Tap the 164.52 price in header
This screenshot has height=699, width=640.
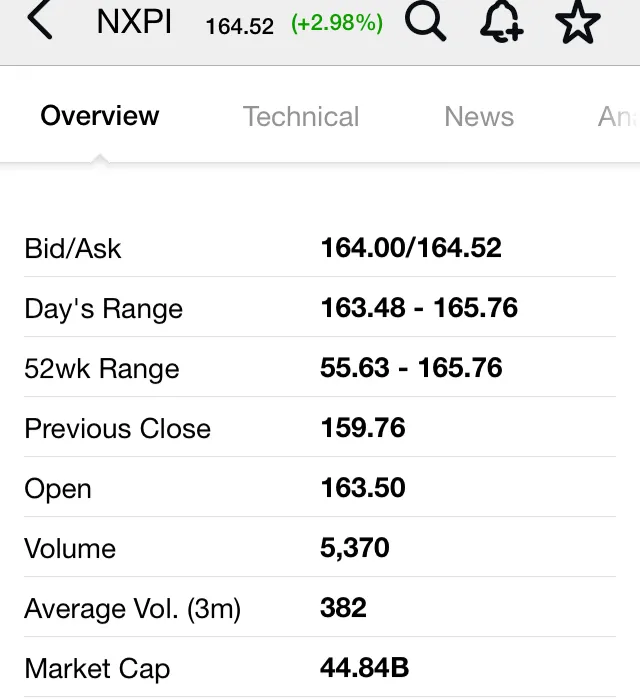click(x=239, y=26)
